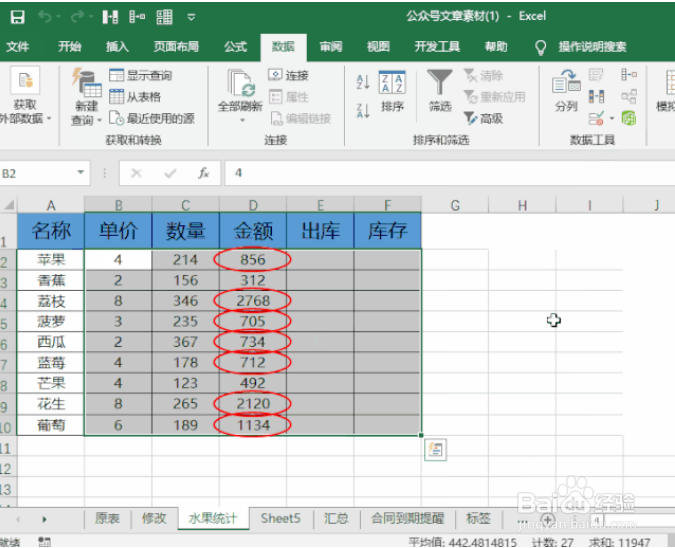Open the Name Box dropdown arrow
Viewport: 675px width, 548px height.
click(x=81, y=173)
